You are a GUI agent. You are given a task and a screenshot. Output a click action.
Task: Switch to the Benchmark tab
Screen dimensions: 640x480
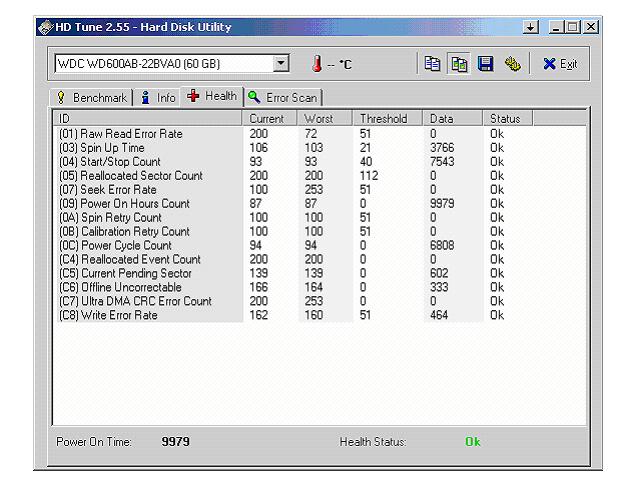[x=93, y=98]
